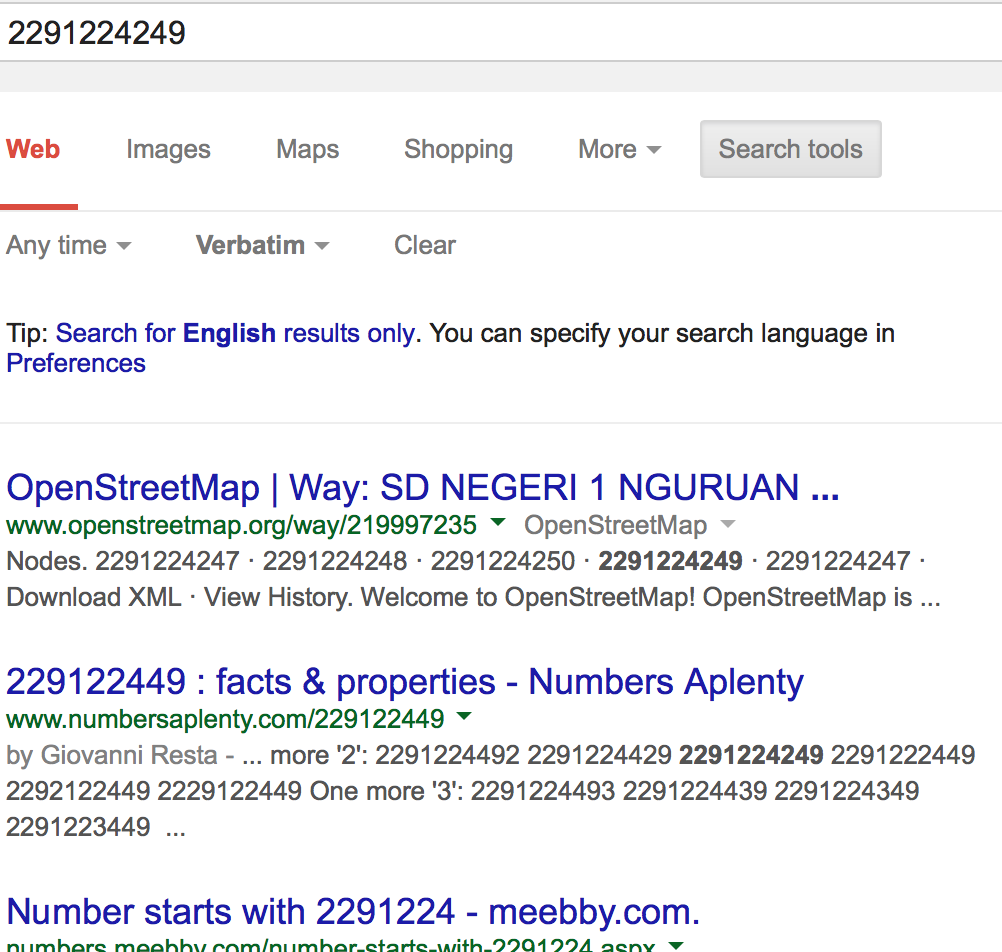1002x952 pixels.
Task: Click green arrow beside numbers.meebby.com URL
Action: pyautogui.click(x=676, y=944)
